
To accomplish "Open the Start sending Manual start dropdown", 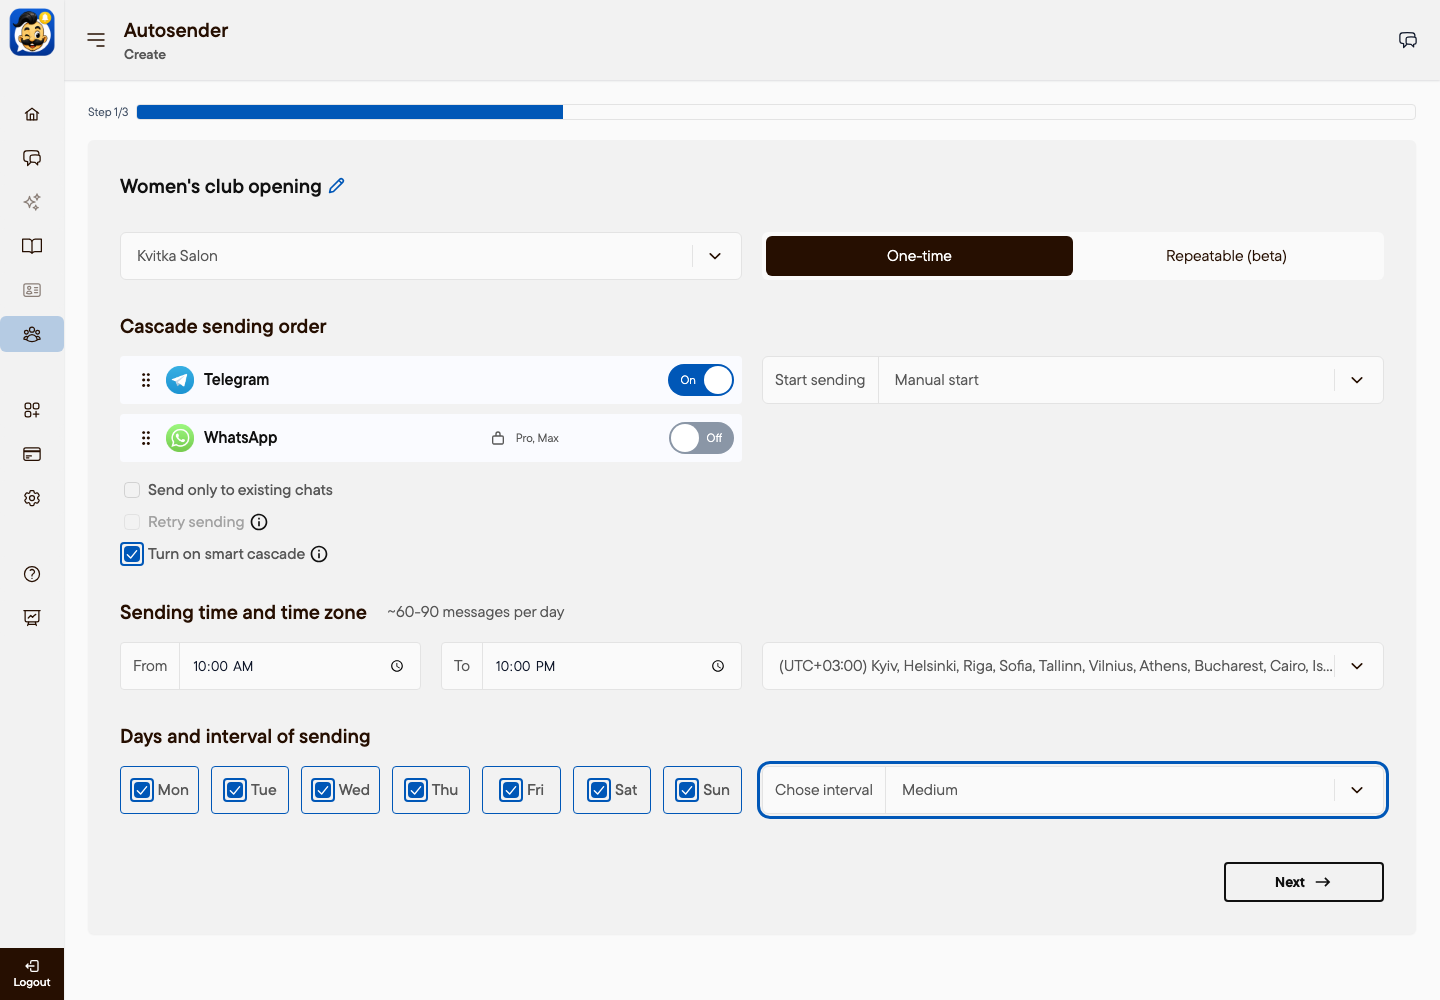I will tap(1073, 380).
